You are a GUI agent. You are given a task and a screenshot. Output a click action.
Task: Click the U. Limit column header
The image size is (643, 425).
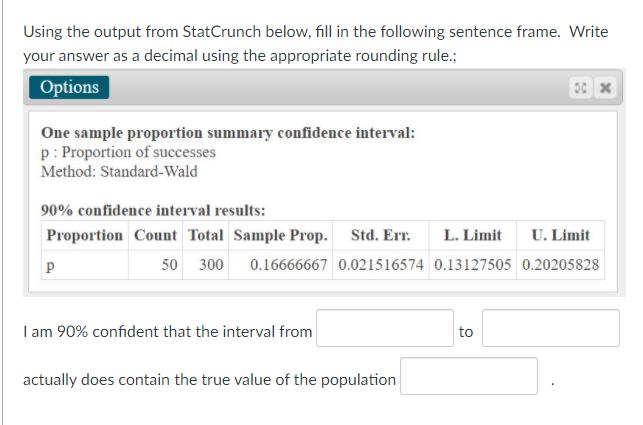[x=560, y=235]
